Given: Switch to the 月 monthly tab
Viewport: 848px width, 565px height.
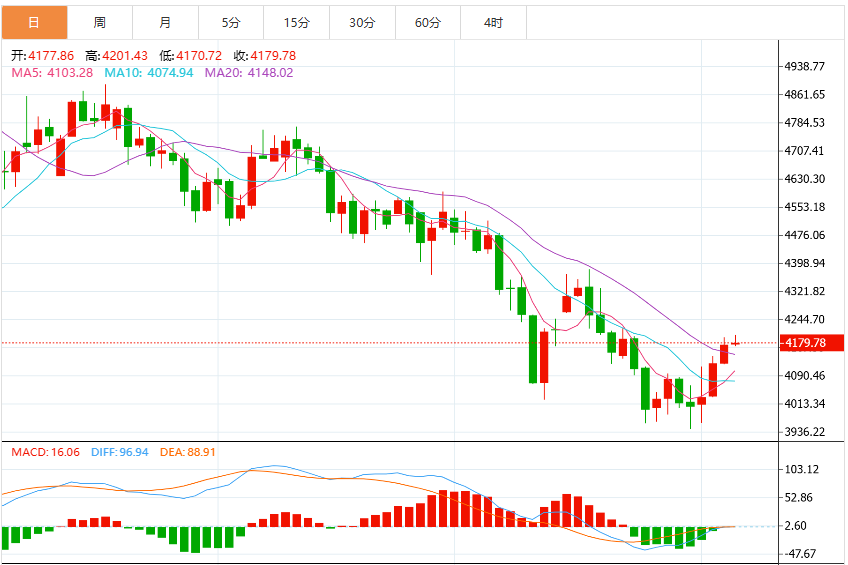Looking at the screenshot, I should [x=165, y=23].
